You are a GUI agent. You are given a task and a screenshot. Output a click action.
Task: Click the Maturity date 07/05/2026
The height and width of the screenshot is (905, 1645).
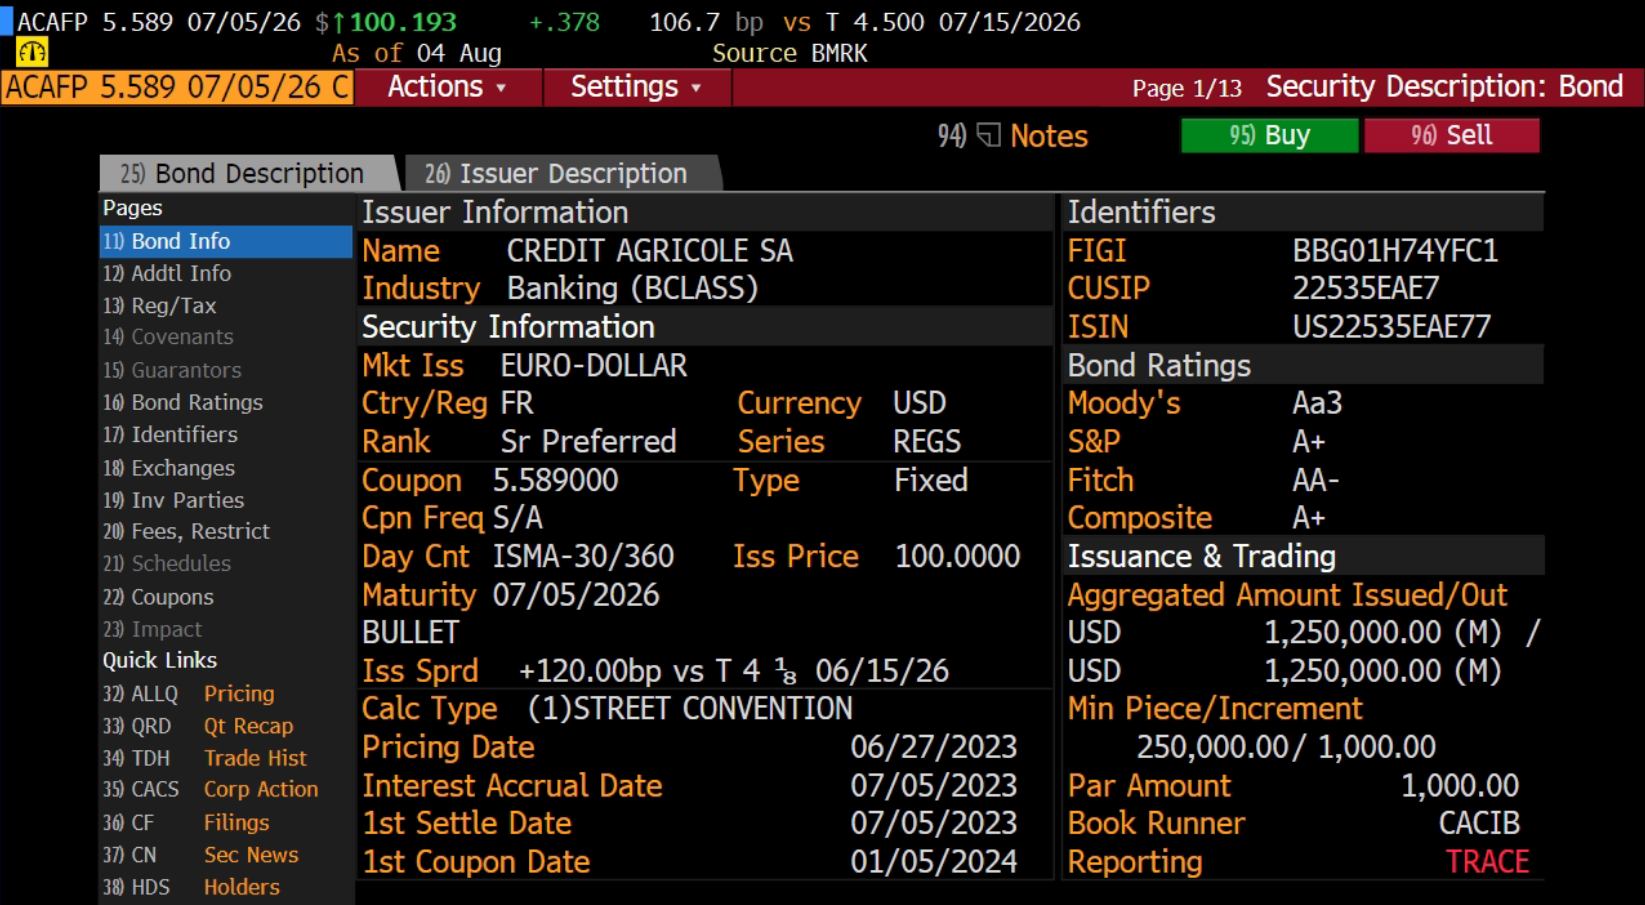576,595
